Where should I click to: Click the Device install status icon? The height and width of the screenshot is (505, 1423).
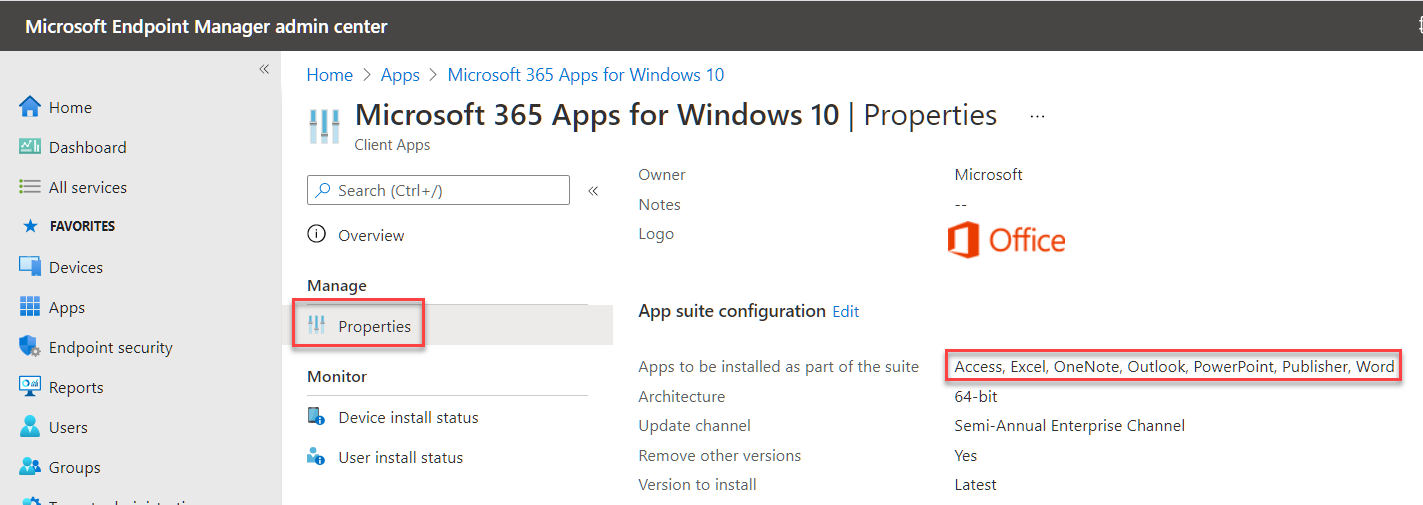[317, 417]
